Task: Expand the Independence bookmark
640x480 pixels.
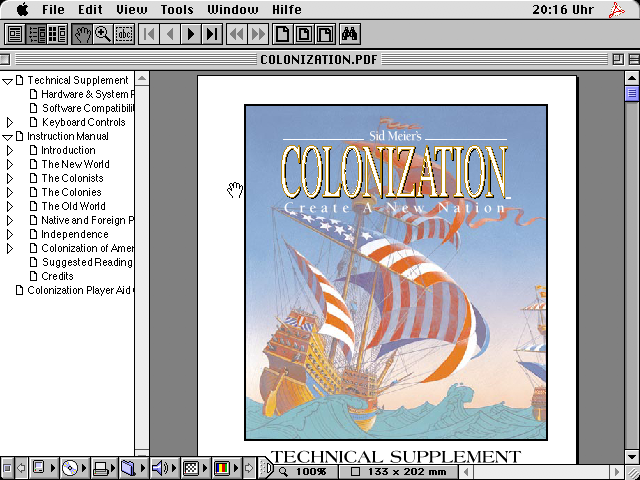Action: pos(9,234)
